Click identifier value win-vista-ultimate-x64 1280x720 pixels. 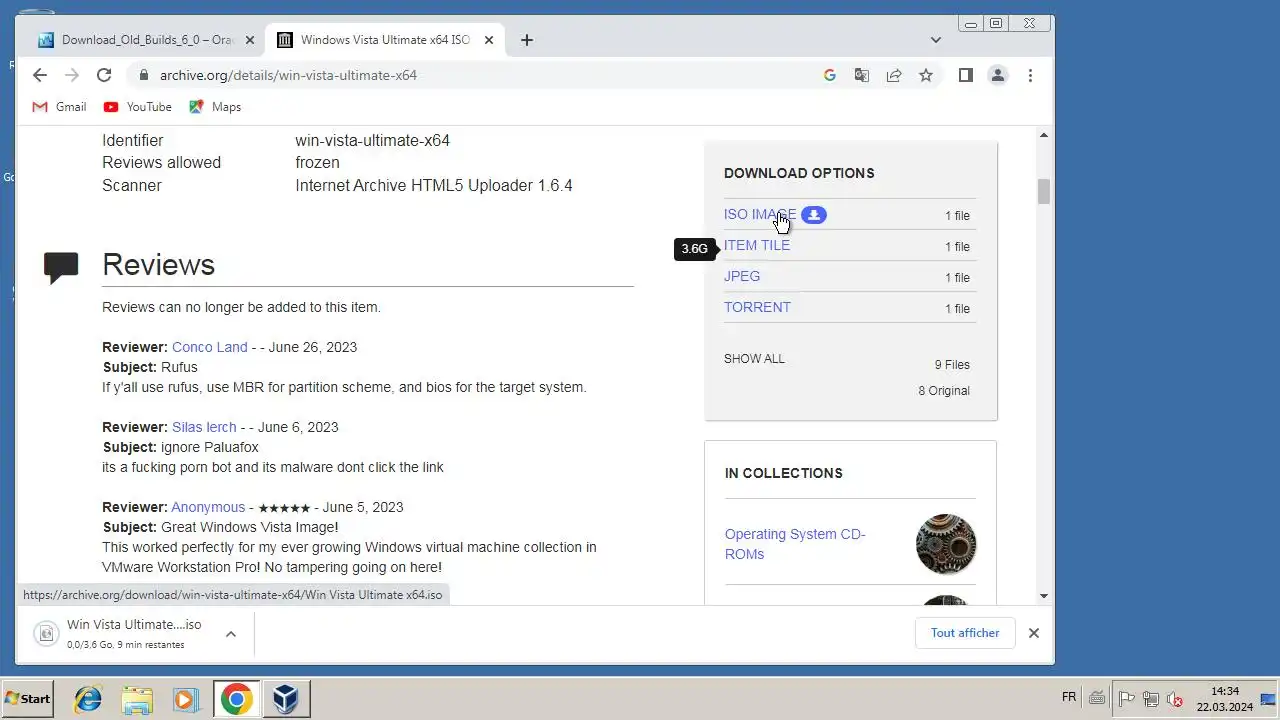click(x=372, y=140)
